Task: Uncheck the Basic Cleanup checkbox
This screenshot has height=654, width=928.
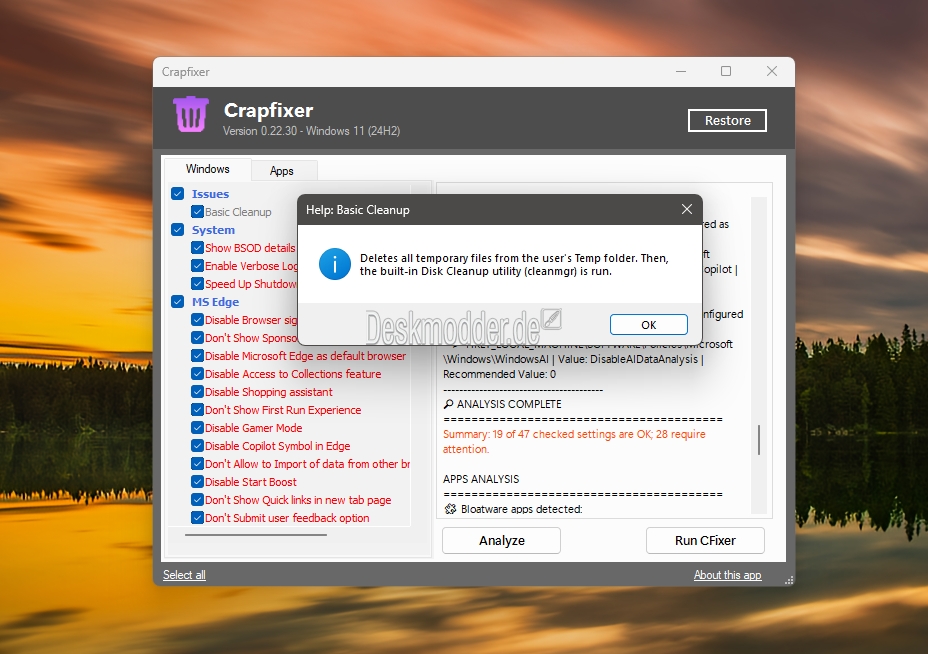Action: pos(198,212)
